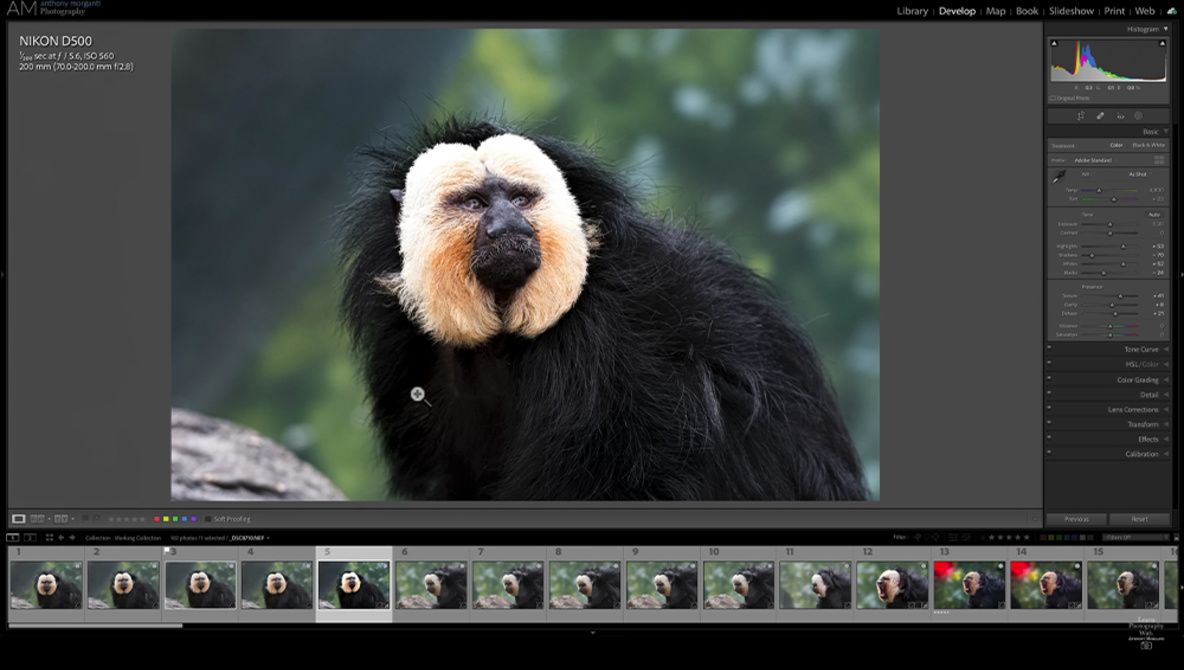
Task: Pick the White Balance eyedropper tool
Action: click(x=1059, y=177)
